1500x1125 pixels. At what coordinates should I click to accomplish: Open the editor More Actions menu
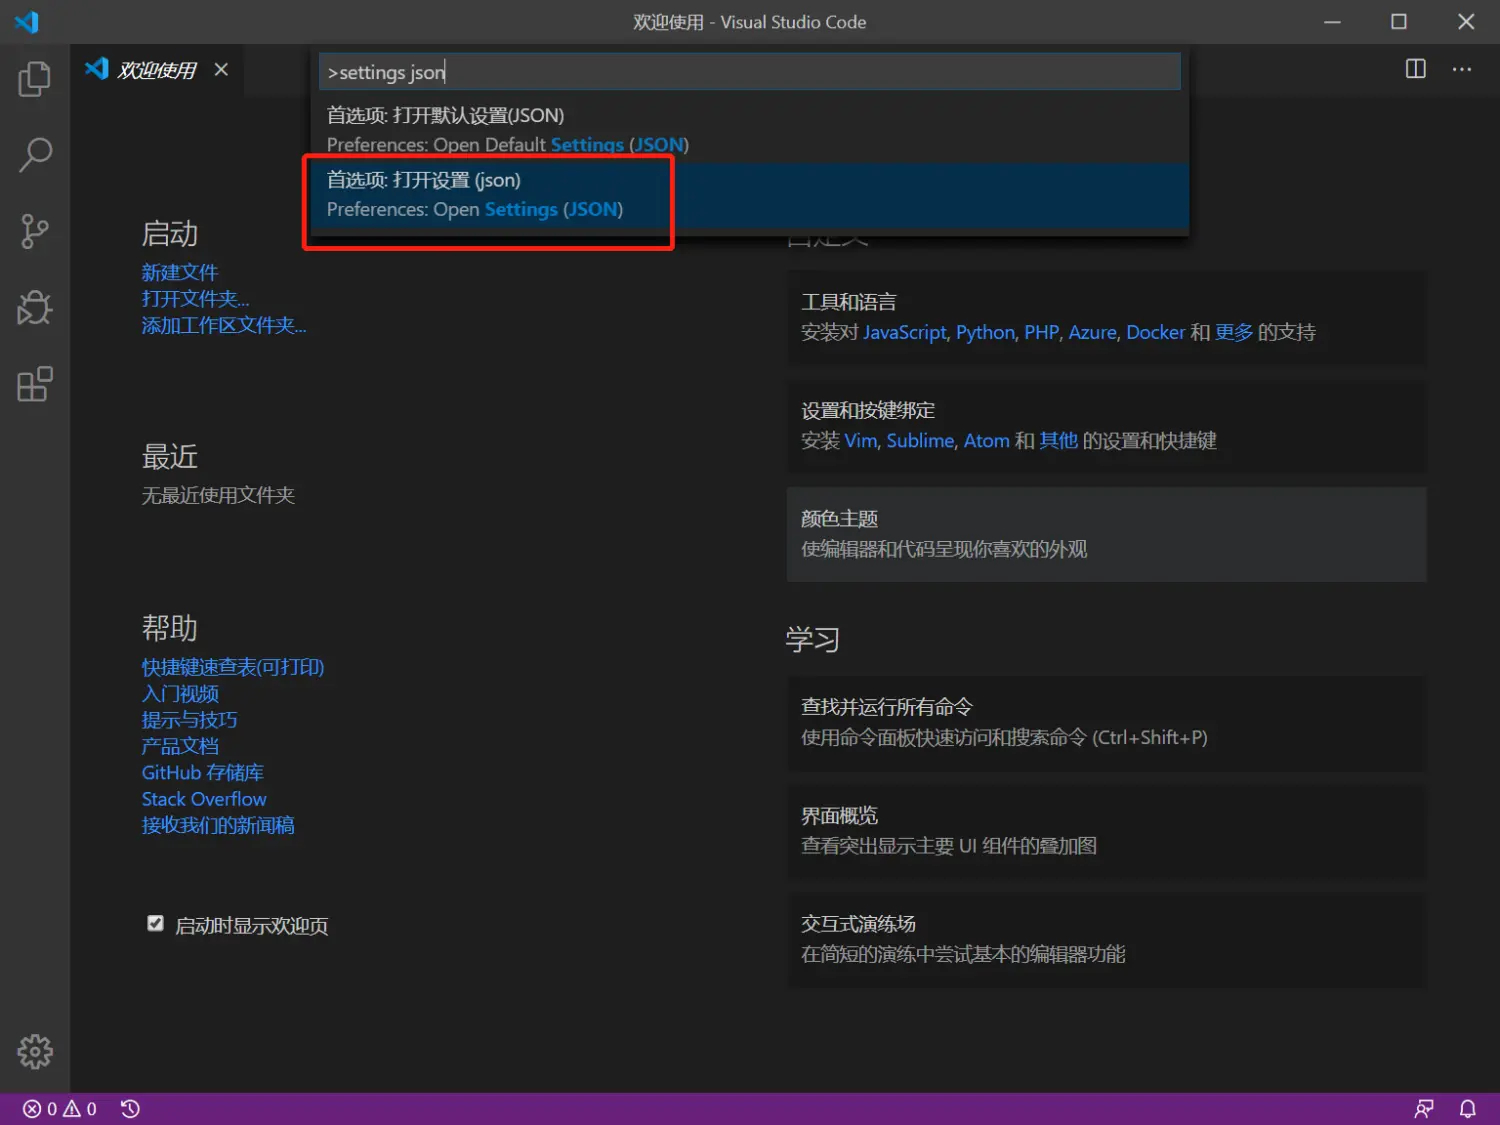(x=1462, y=69)
